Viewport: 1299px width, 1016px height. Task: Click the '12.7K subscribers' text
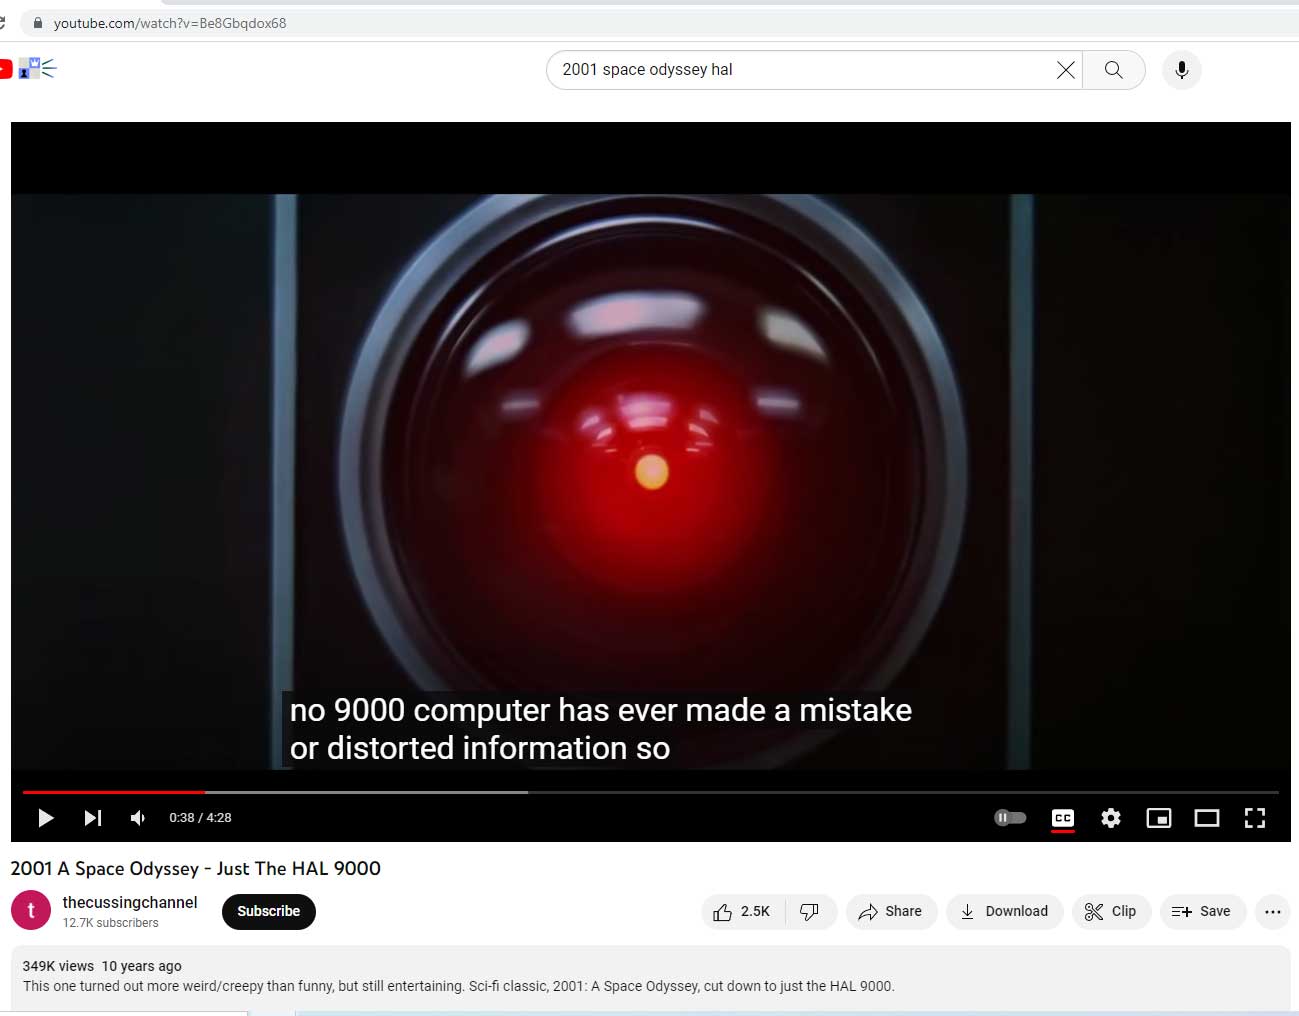coord(111,923)
